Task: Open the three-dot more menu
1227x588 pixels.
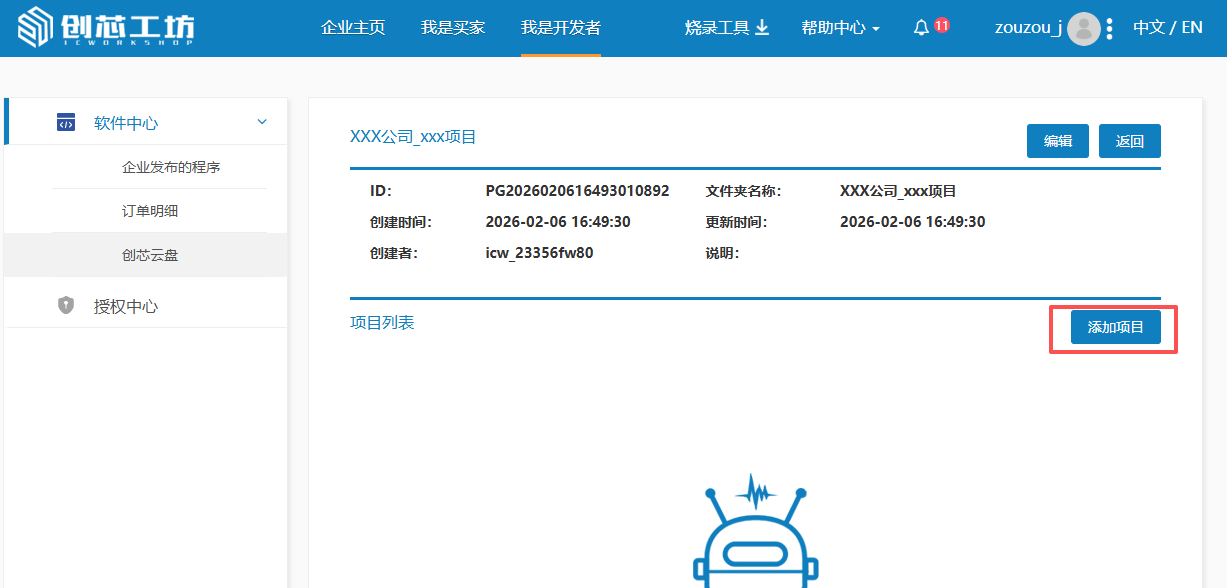Action: tap(1110, 28)
